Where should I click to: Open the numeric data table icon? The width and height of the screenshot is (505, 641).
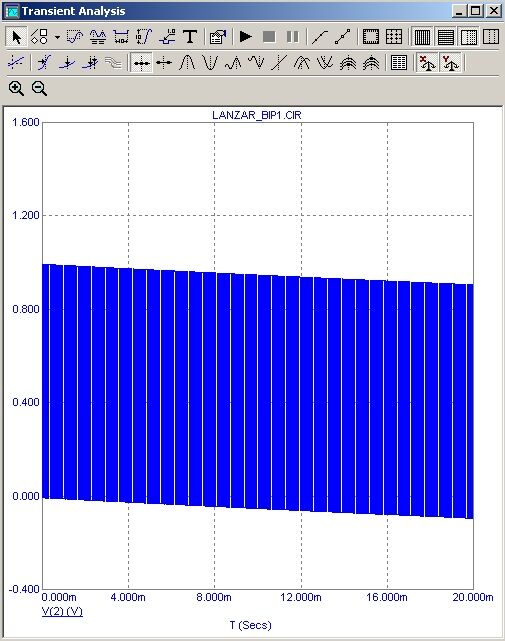(398, 63)
